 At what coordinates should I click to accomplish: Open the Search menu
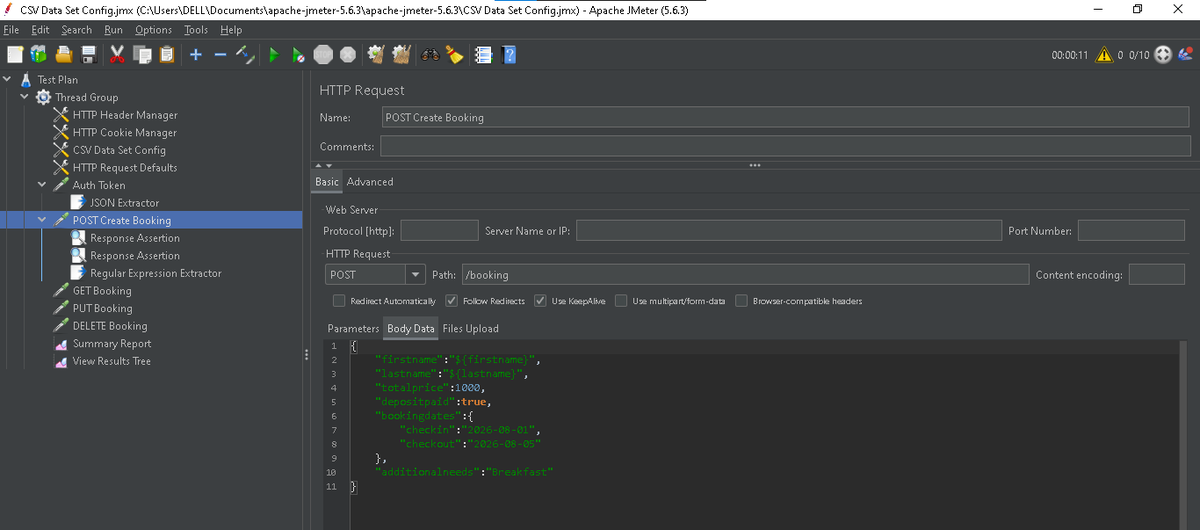(76, 30)
